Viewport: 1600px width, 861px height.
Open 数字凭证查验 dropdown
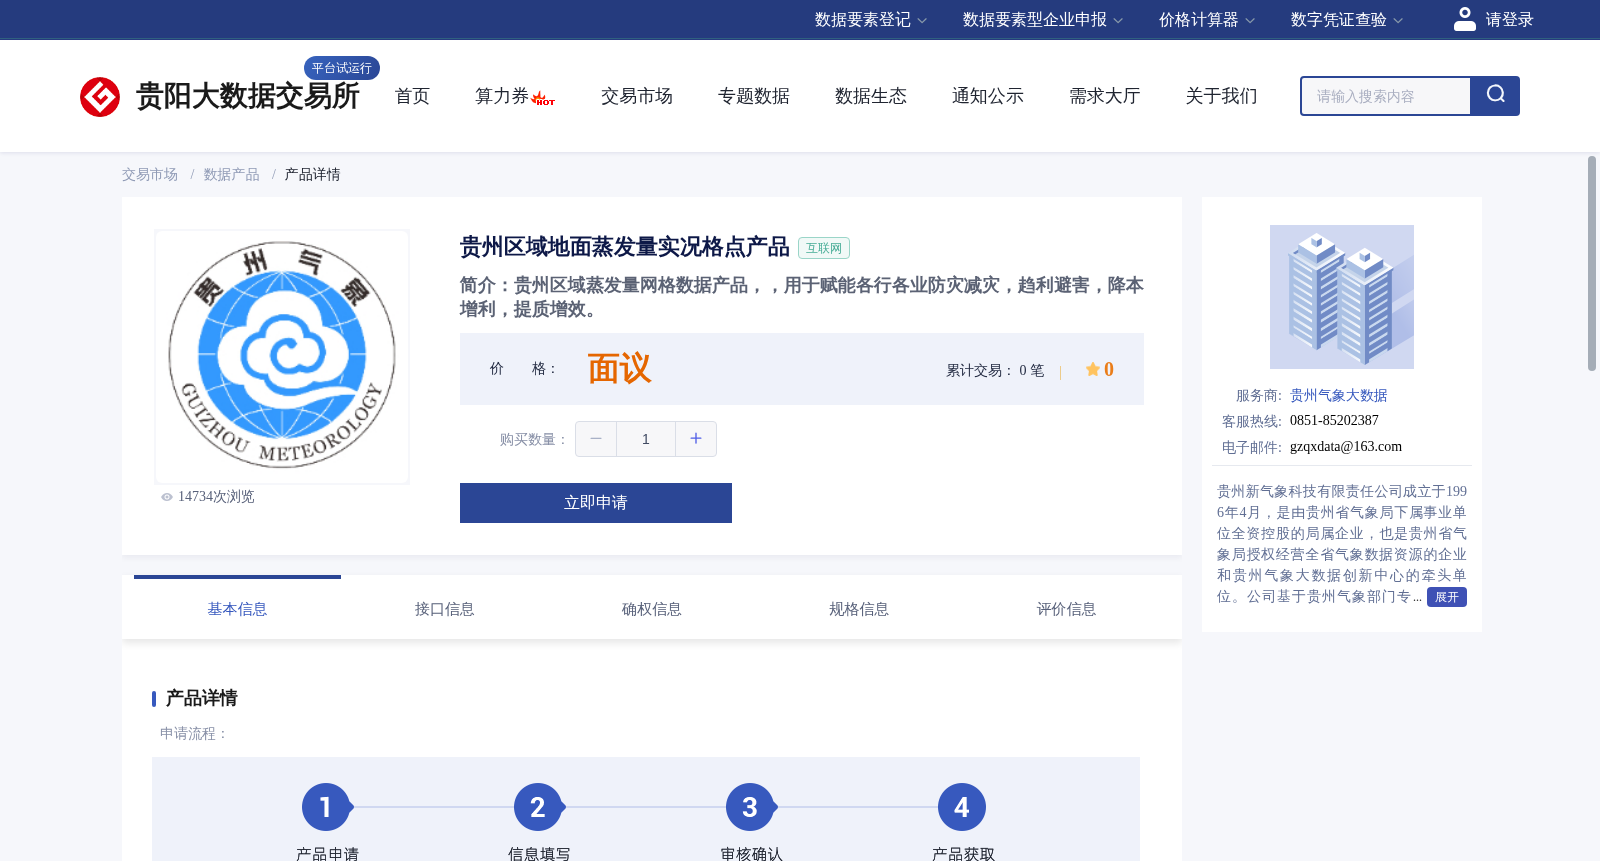coord(1346,20)
